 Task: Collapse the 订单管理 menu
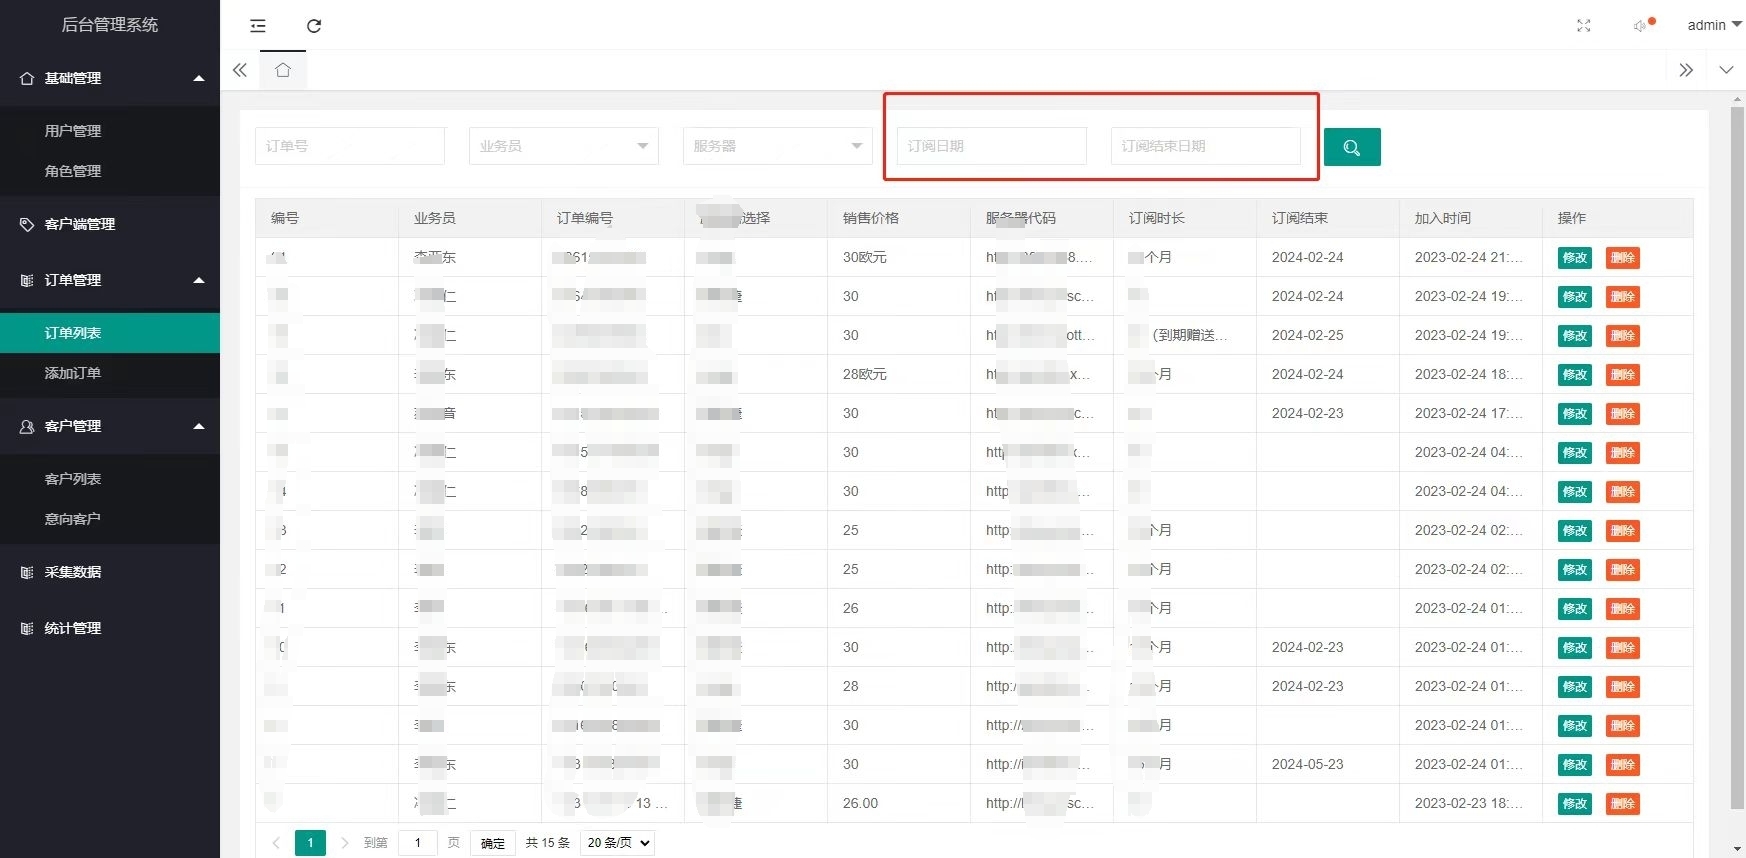(110, 280)
